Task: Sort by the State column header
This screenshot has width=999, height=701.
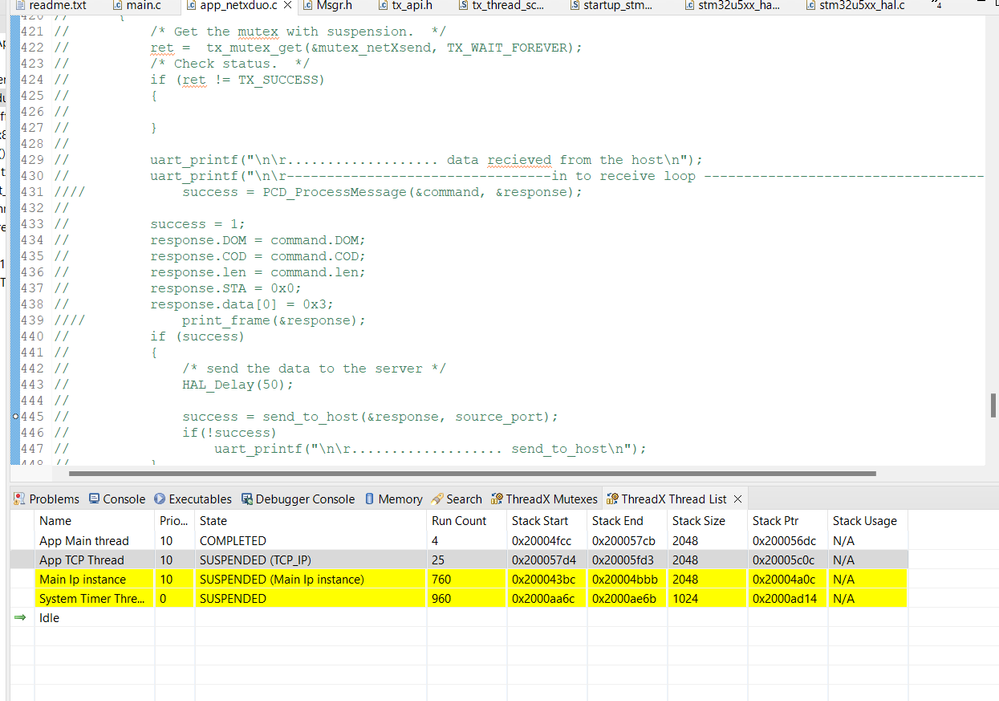Action: [x=311, y=521]
